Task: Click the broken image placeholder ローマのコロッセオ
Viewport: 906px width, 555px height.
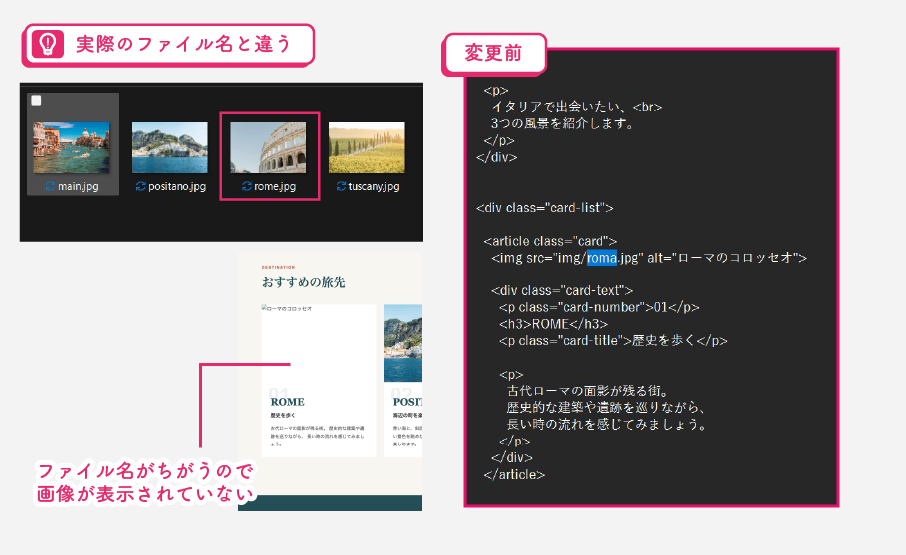Action: [287, 308]
